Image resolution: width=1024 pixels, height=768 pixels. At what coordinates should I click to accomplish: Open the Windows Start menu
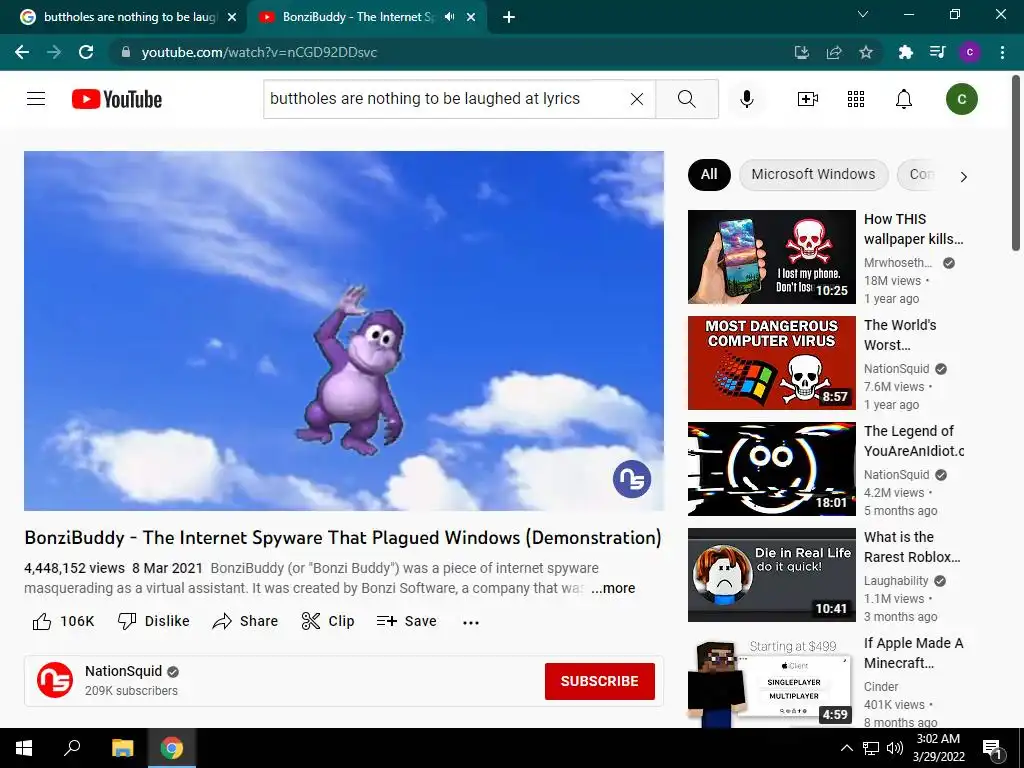coord(24,748)
